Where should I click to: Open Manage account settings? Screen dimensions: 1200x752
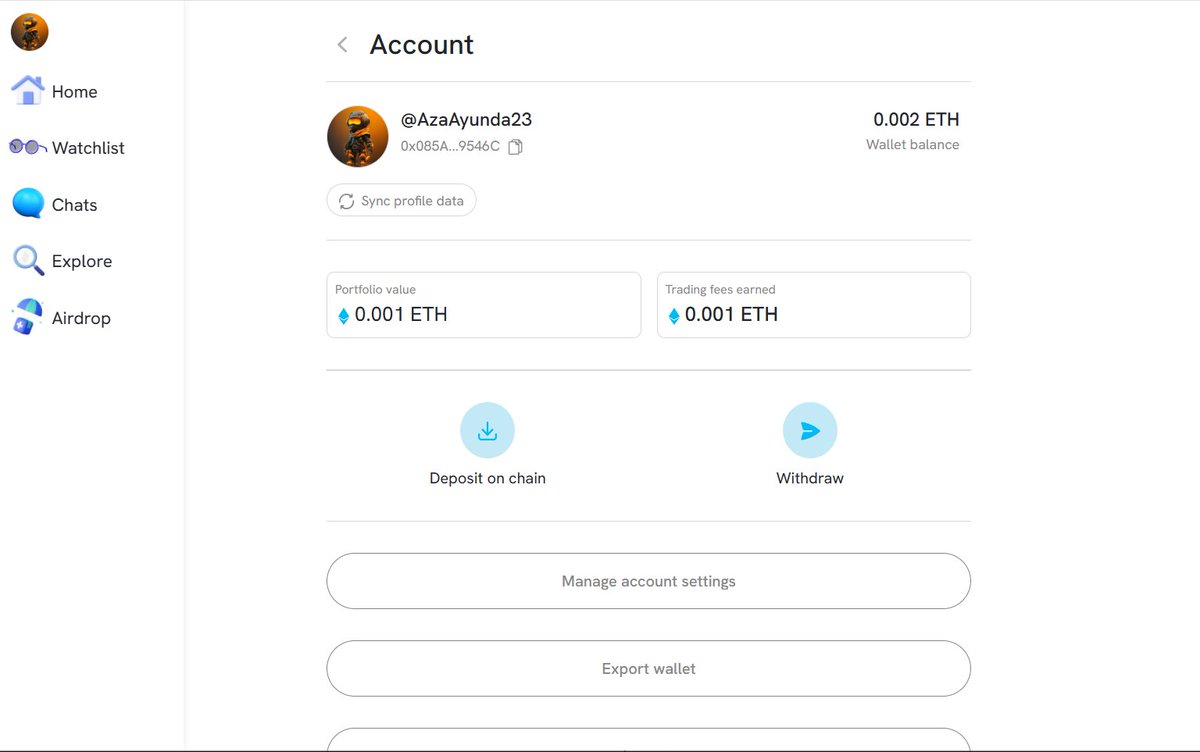point(648,581)
